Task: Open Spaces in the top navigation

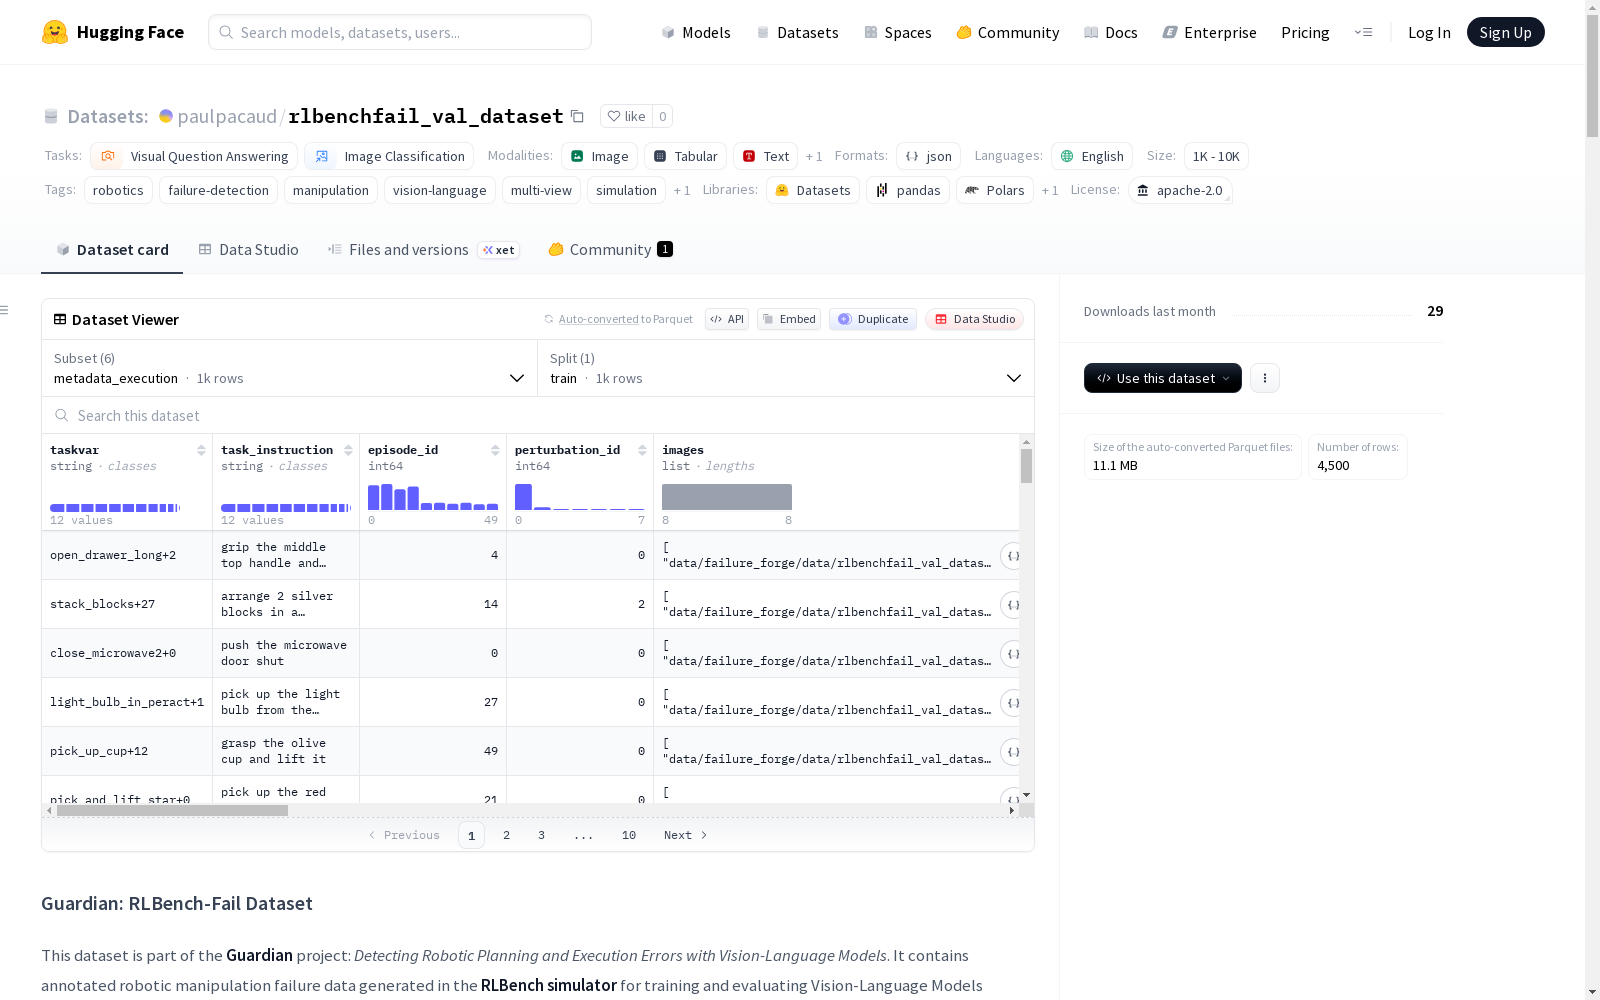Action: pyautogui.click(x=898, y=32)
